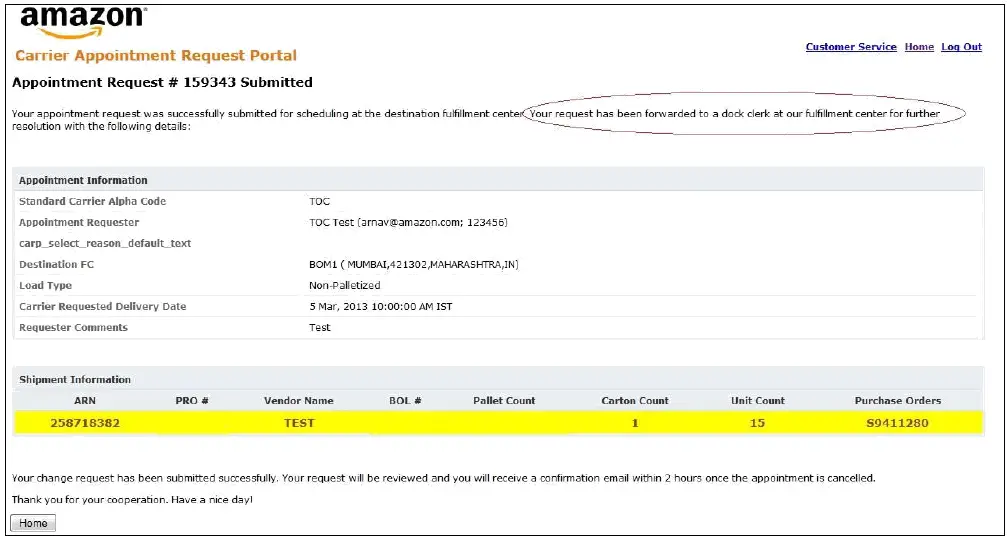The image size is (1007, 541).
Task: Click the Log Out link
Action: click(961, 47)
